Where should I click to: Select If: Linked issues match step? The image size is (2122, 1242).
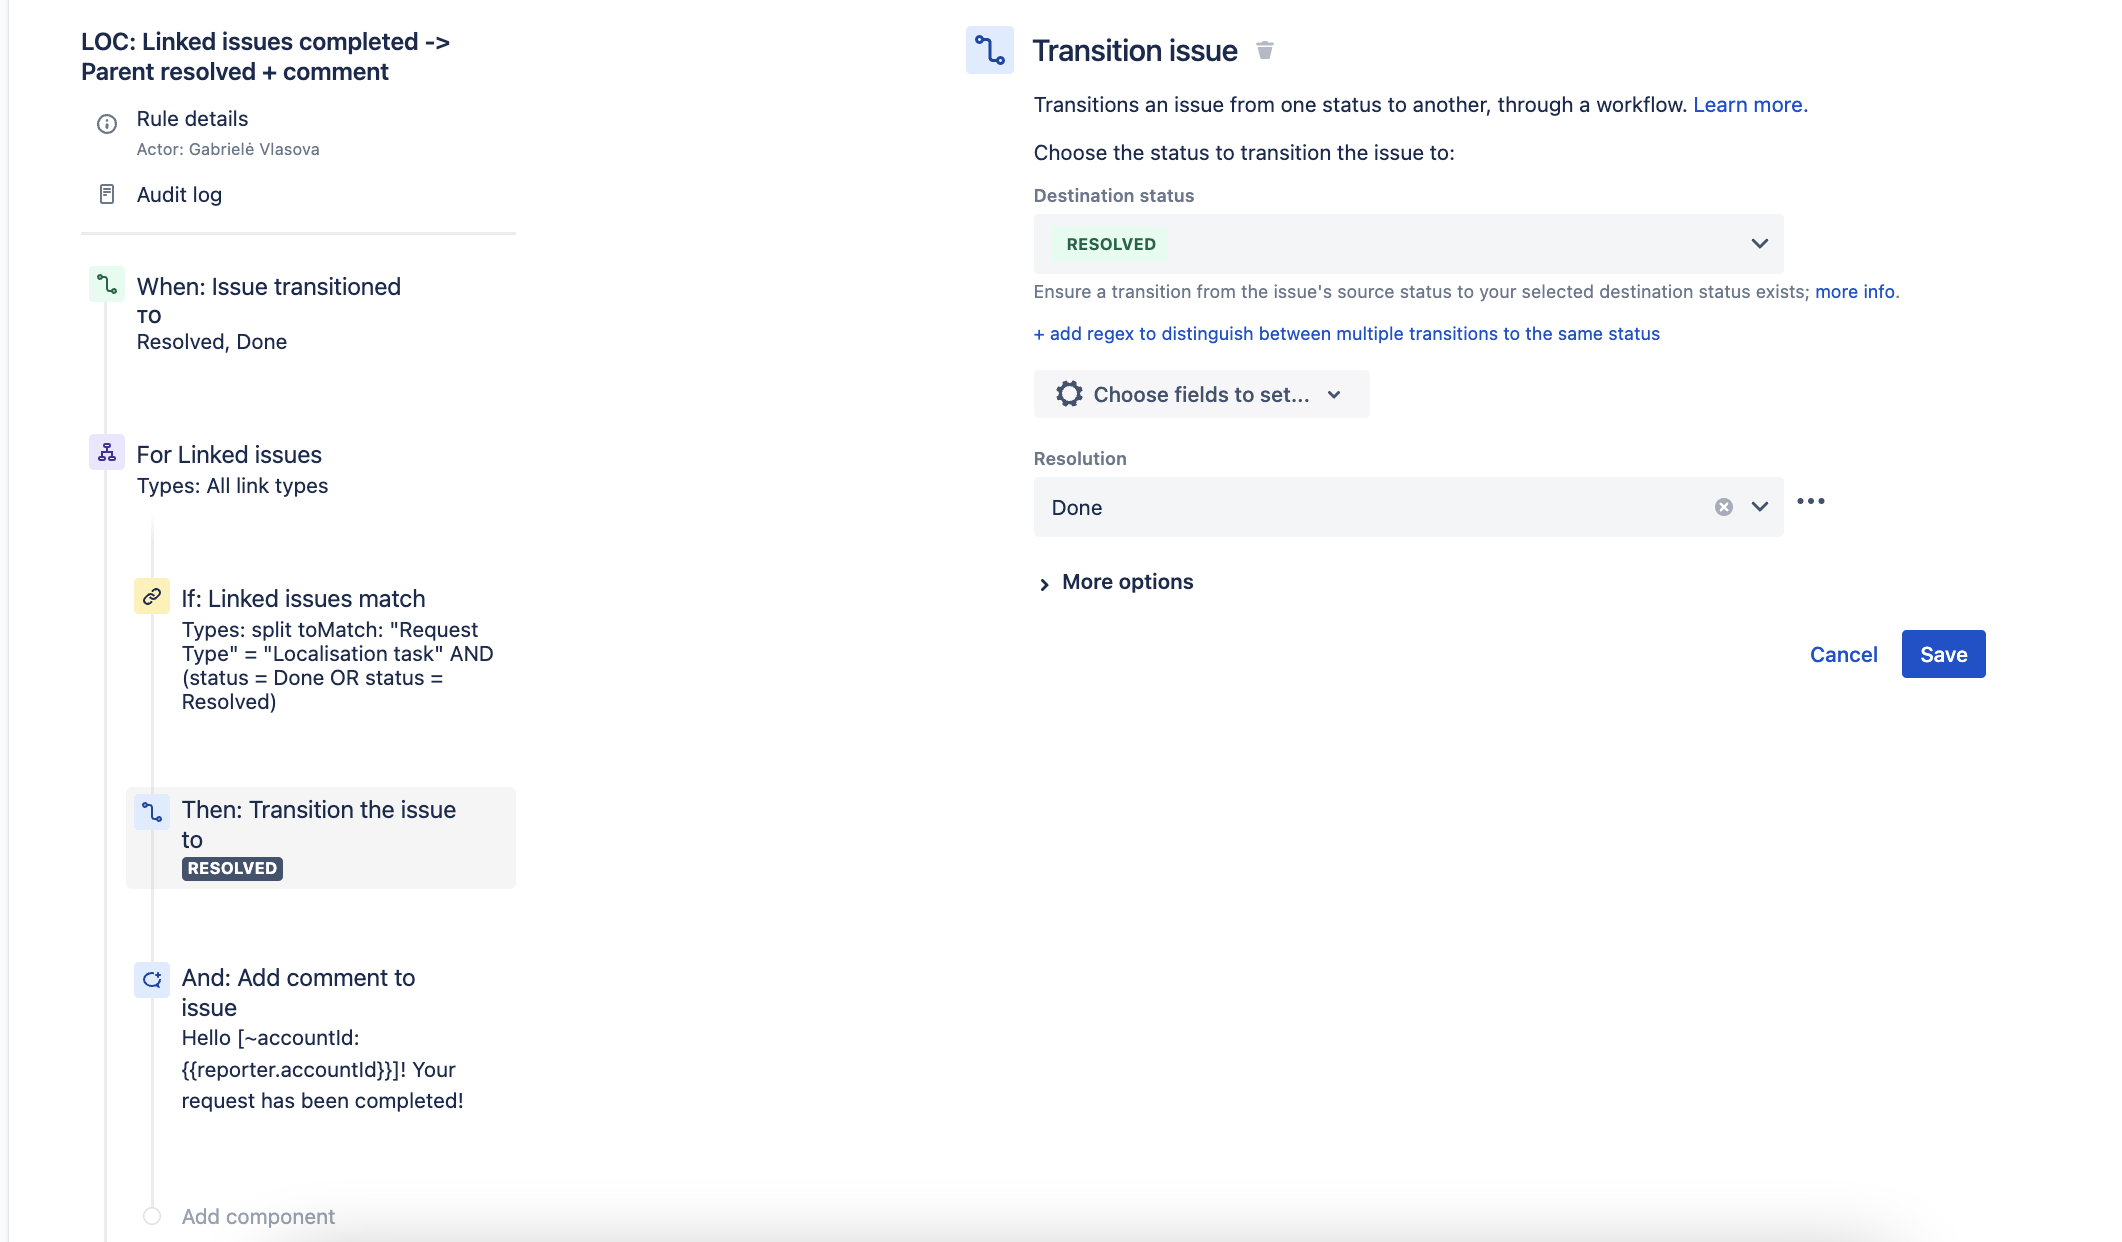[x=303, y=598]
